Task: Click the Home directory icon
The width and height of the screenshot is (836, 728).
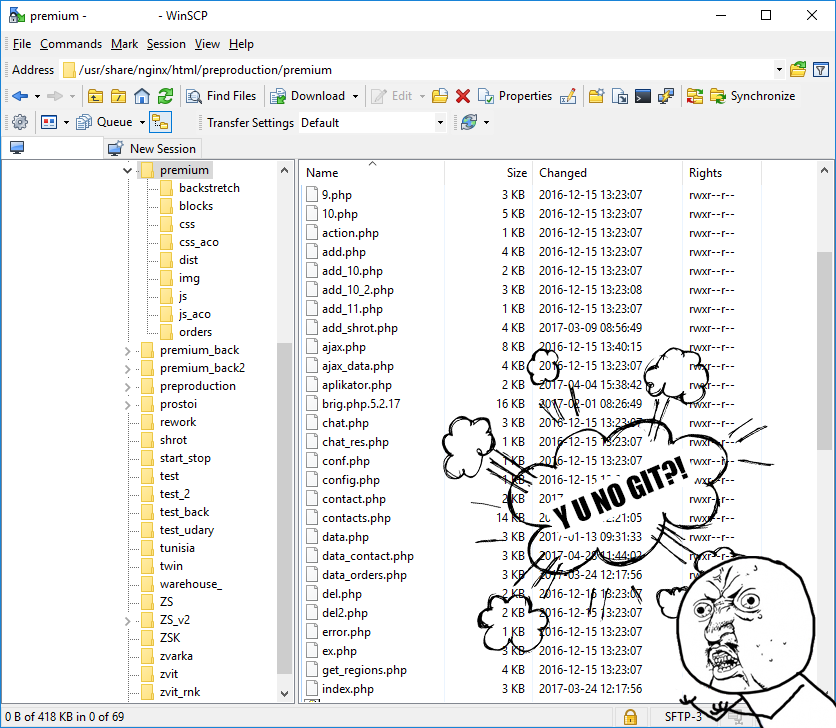Action: click(142, 96)
